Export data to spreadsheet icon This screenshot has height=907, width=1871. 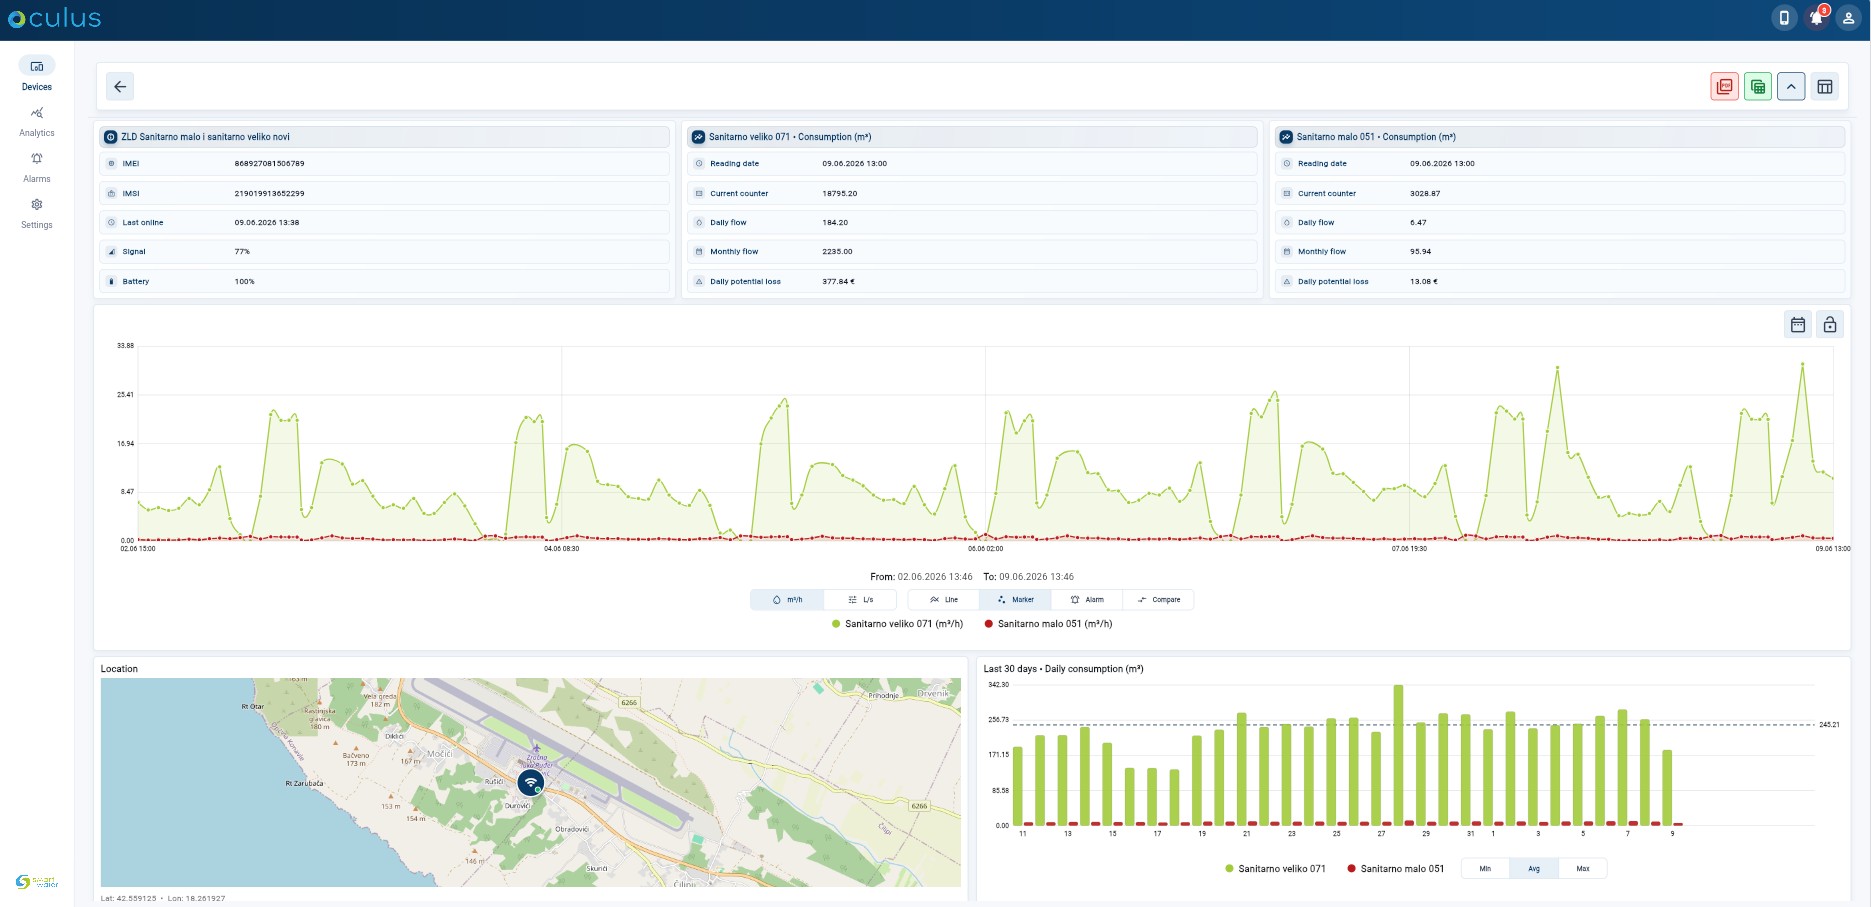(1758, 87)
